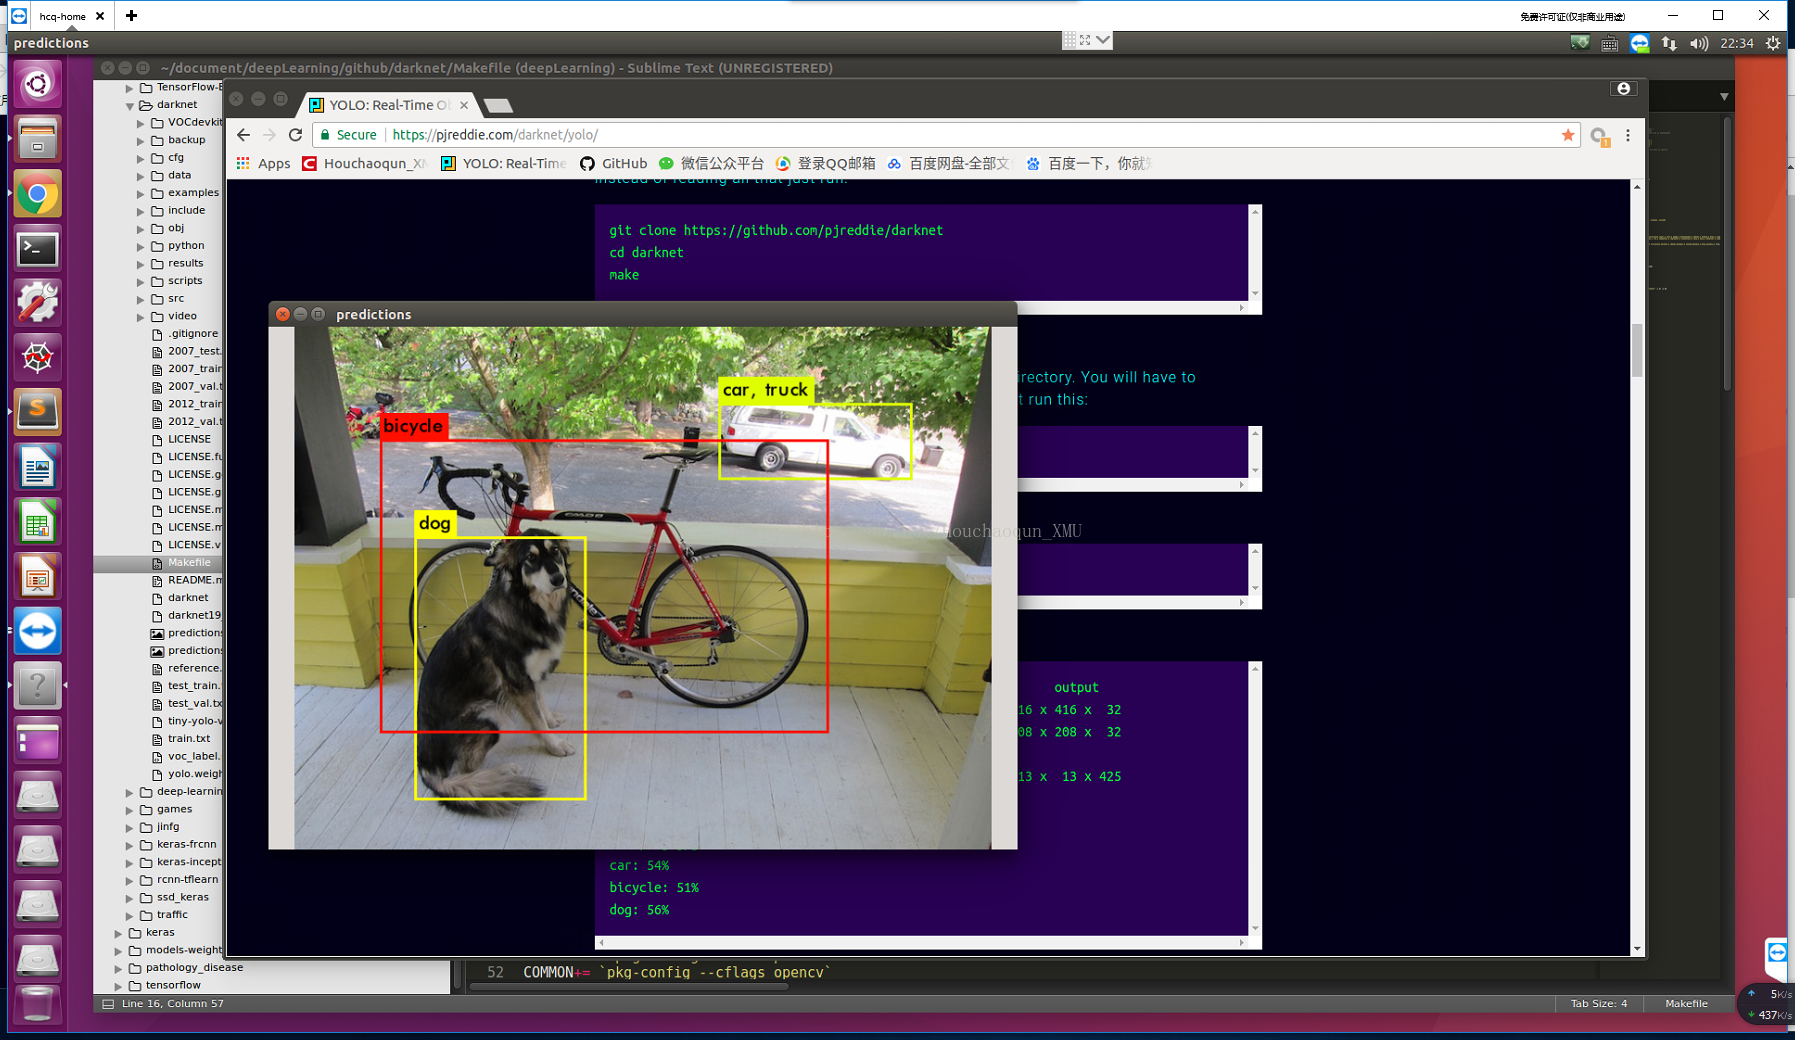The height and width of the screenshot is (1040, 1795).
Task: Launch LibreOffice Writer from the dock
Action: tap(38, 467)
